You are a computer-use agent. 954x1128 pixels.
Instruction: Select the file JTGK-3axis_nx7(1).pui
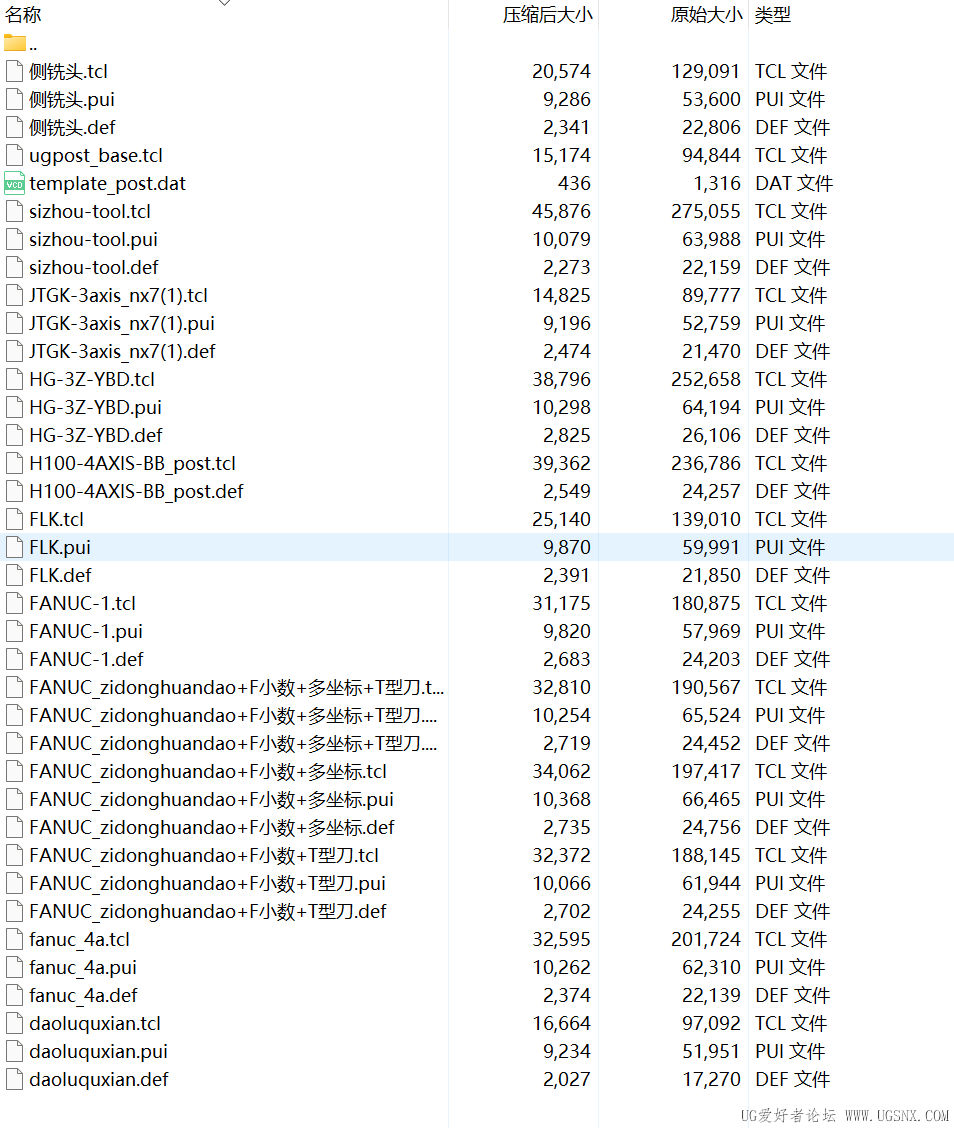[x=122, y=323]
